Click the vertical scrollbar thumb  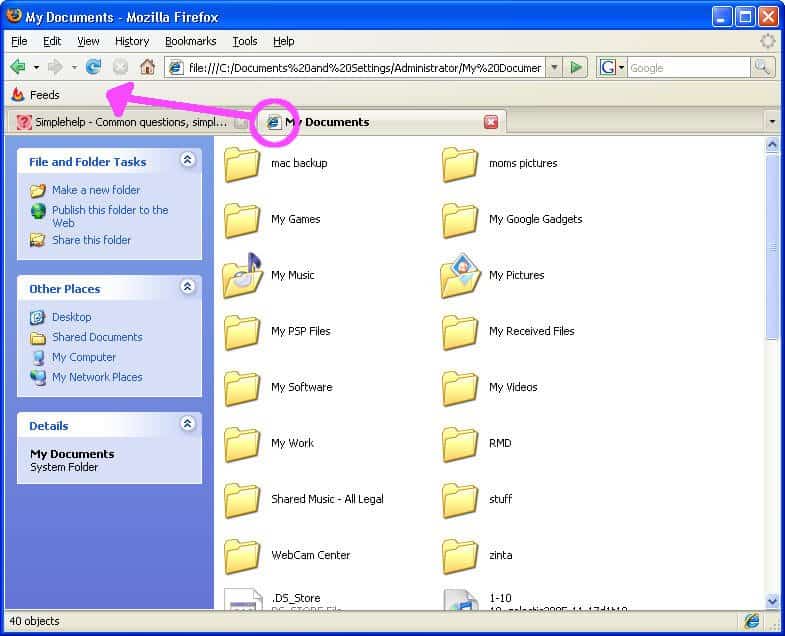772,247
